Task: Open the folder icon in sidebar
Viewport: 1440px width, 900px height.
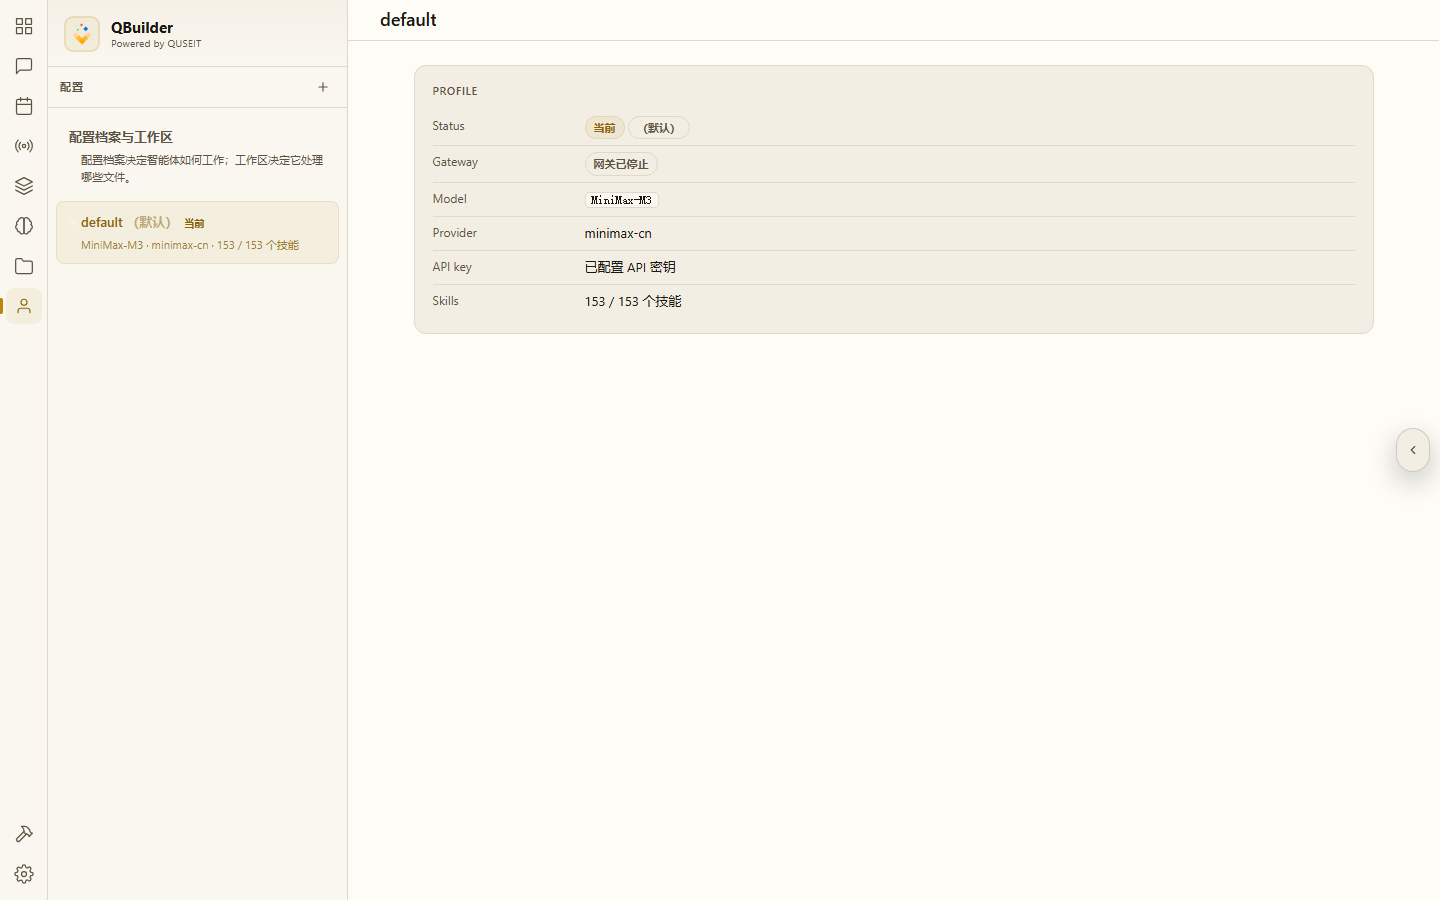Action: coord(24,266)
